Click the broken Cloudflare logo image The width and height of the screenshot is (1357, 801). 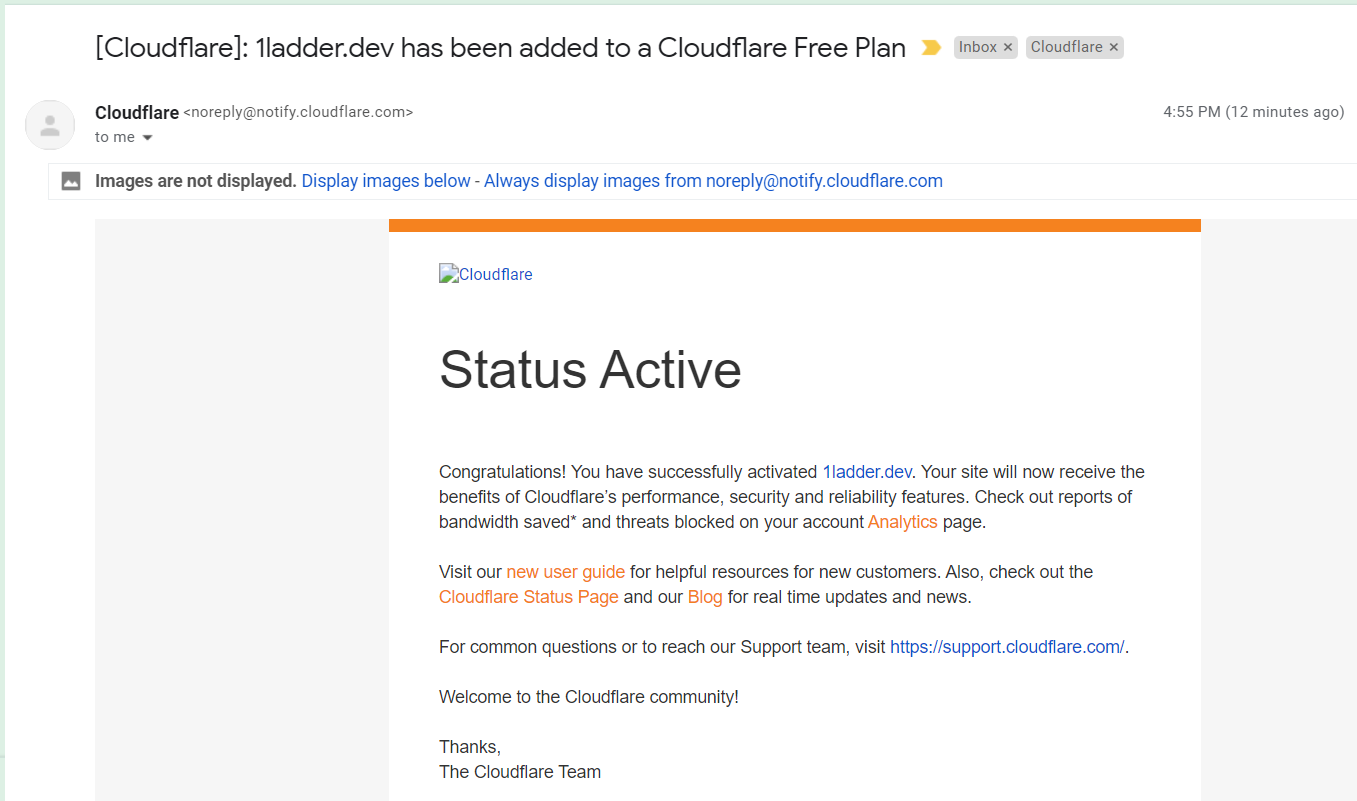486,274
